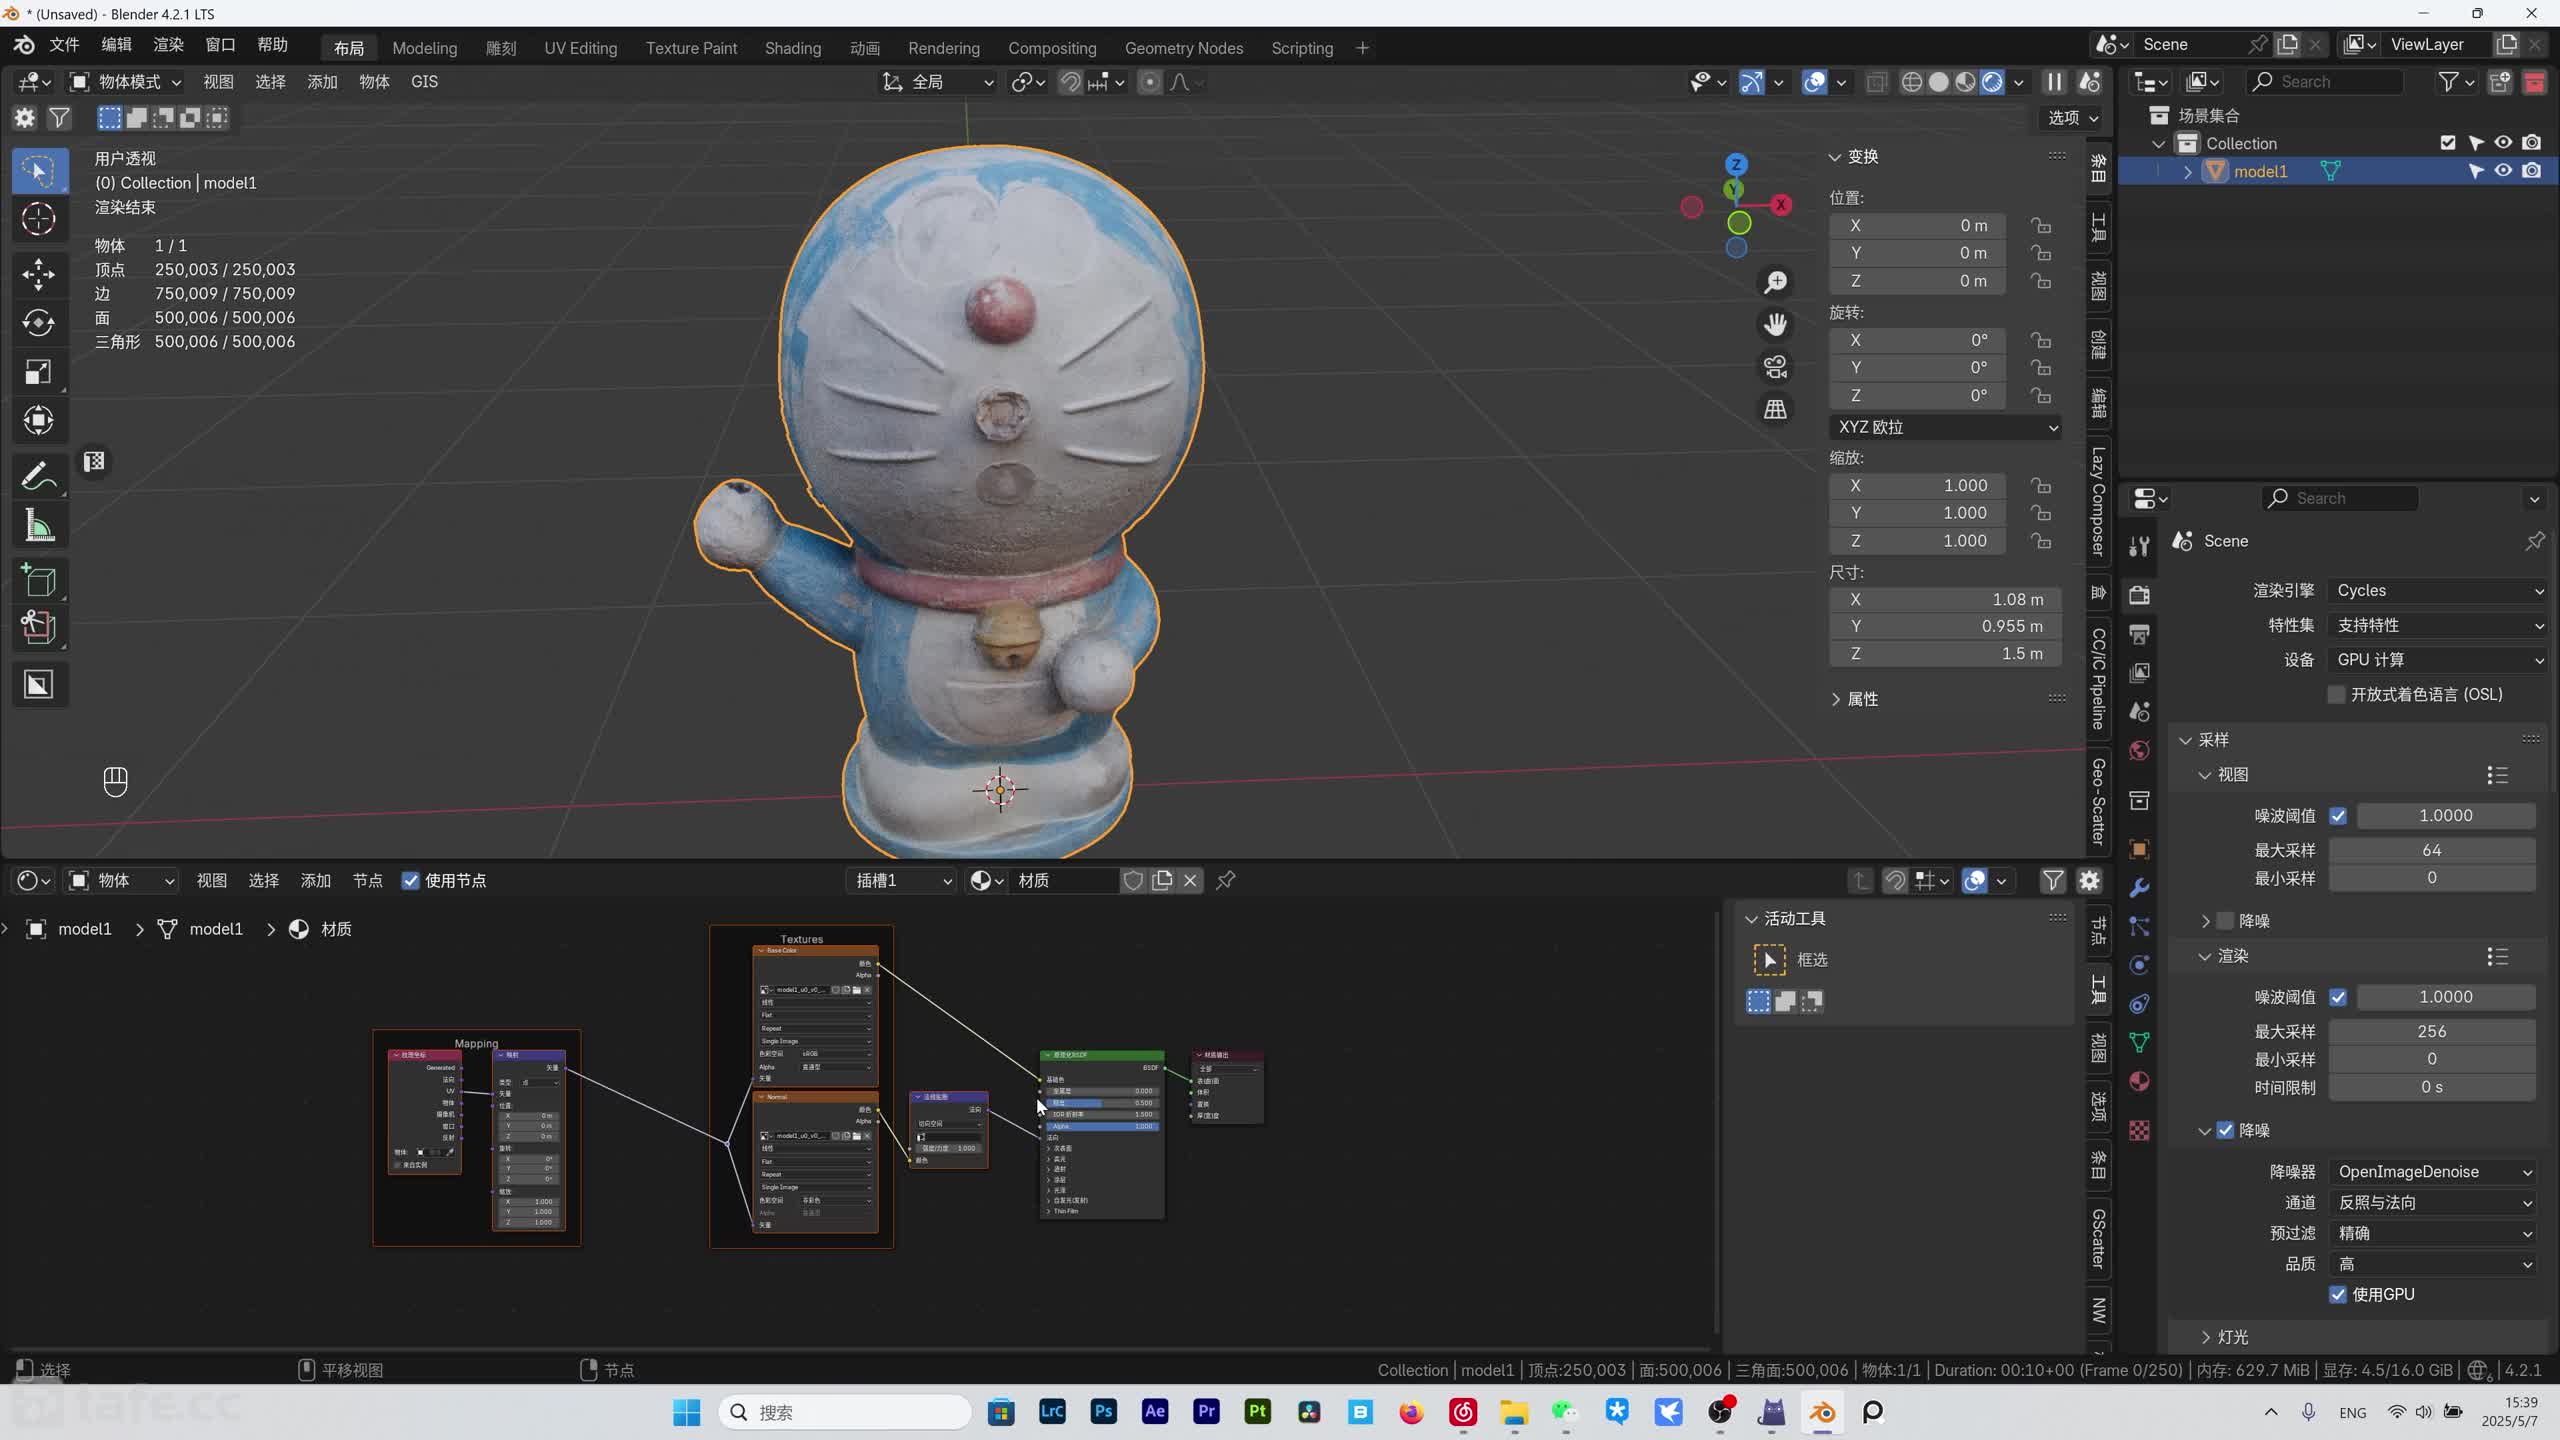The image size is (2560, 1440).
Task: Toggle snapping magnet in viewport header
Action: [1070, 82]
